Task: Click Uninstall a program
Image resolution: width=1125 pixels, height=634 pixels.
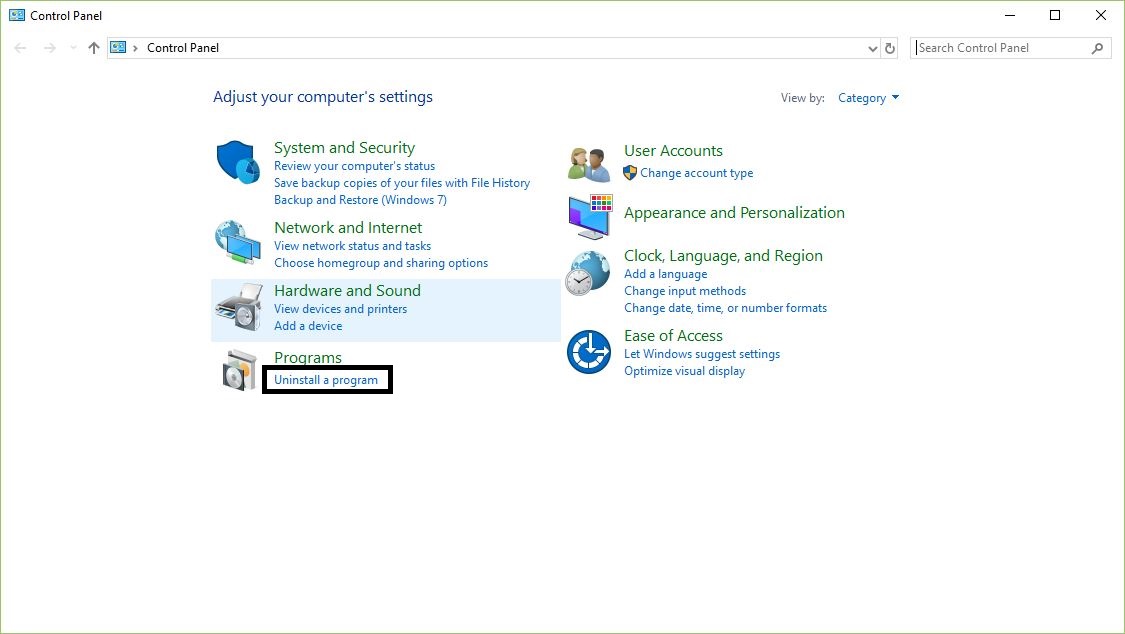Action: pos(326,380)
